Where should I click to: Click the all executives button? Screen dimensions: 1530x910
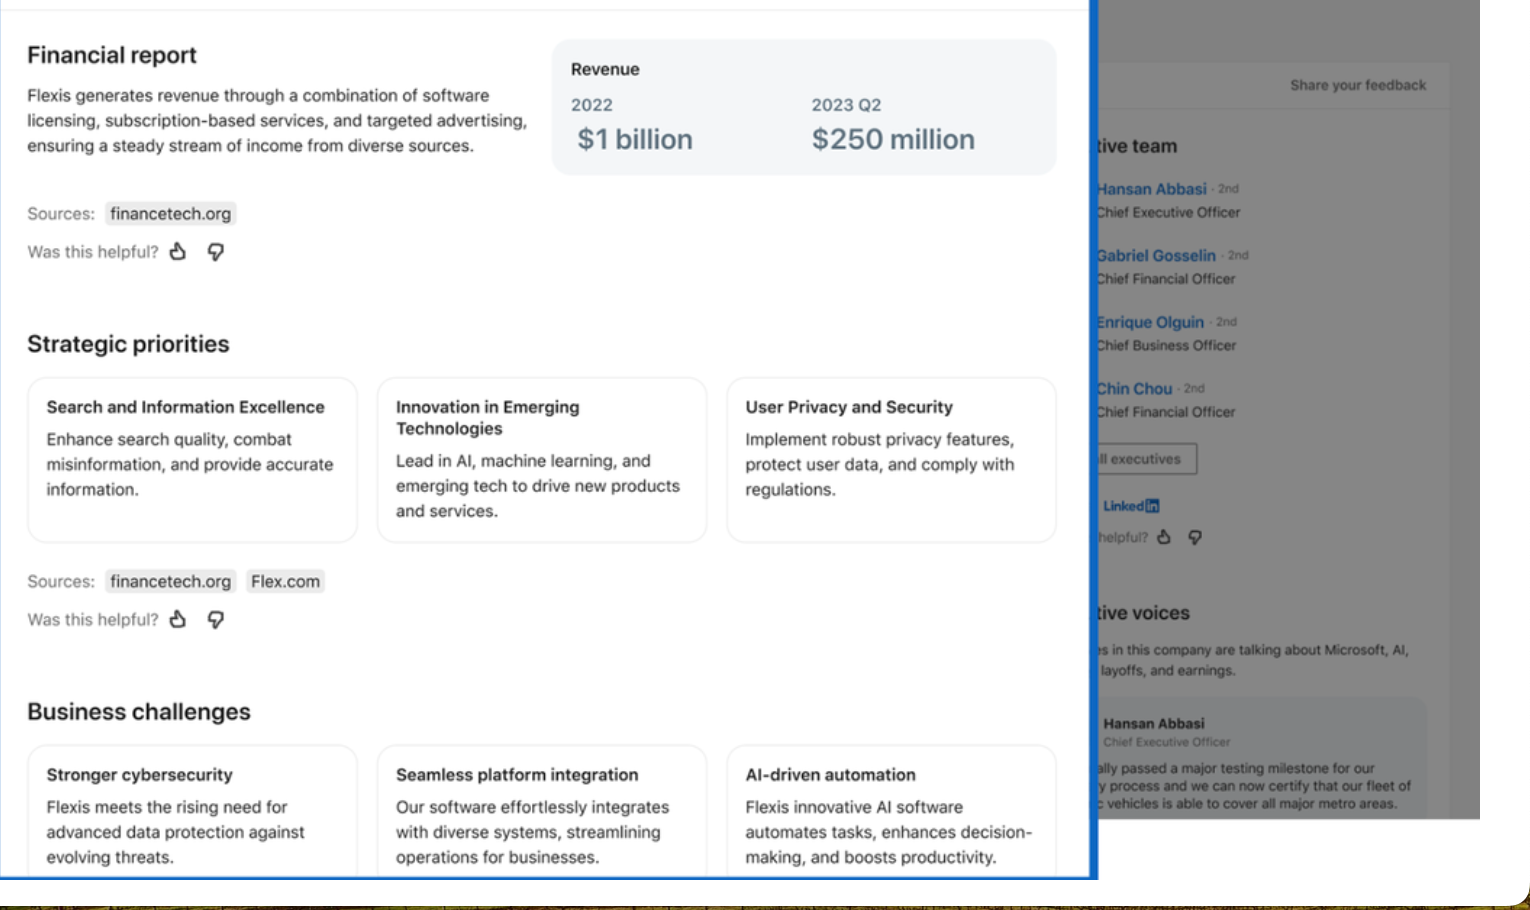pos(1147,459)
